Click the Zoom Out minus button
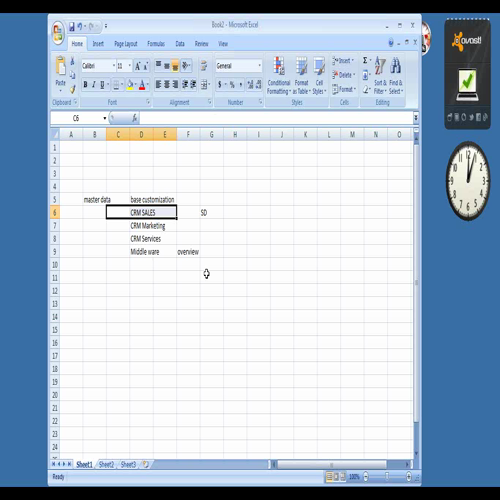The width and height of the screenshot is (500, 500). click(x=366, y=477)
